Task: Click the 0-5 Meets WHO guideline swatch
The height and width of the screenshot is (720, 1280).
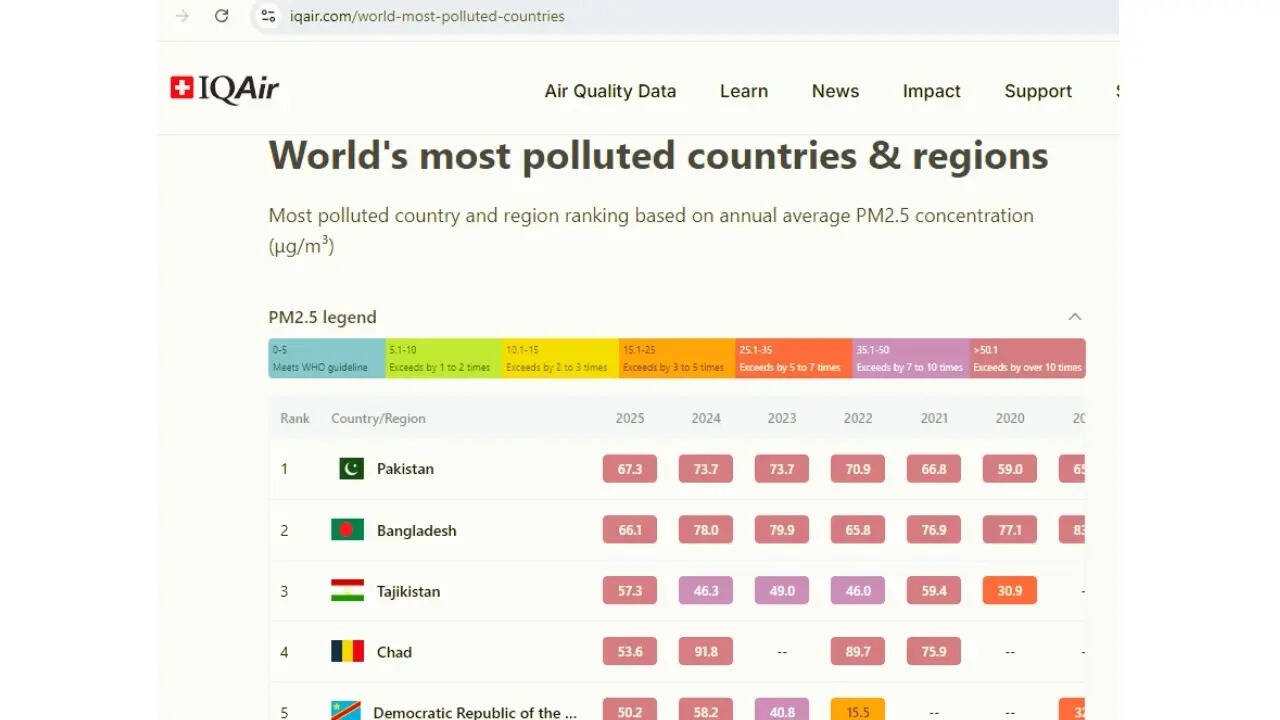Action: pyautogui.click(x=327, y=358)
